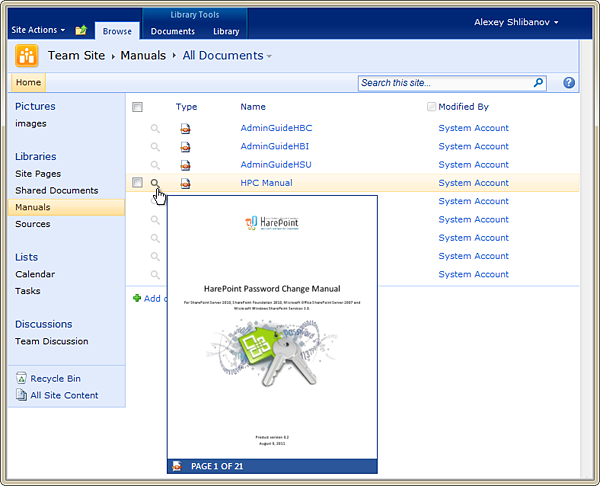Open the AdminGuideHBC document link
The height and width of the screenshot is (486, 600).
(276, 128)
